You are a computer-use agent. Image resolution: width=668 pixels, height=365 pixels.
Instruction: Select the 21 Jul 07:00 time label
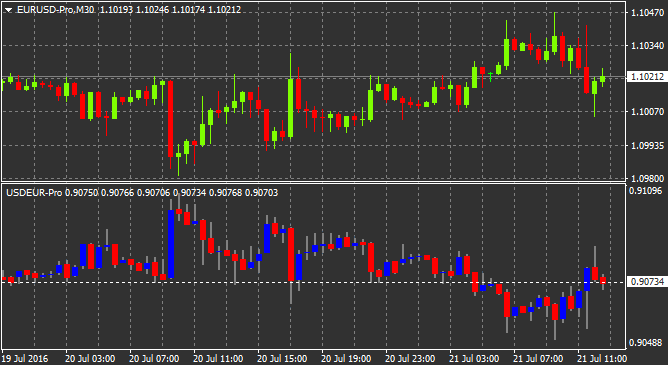pos(538,358)
